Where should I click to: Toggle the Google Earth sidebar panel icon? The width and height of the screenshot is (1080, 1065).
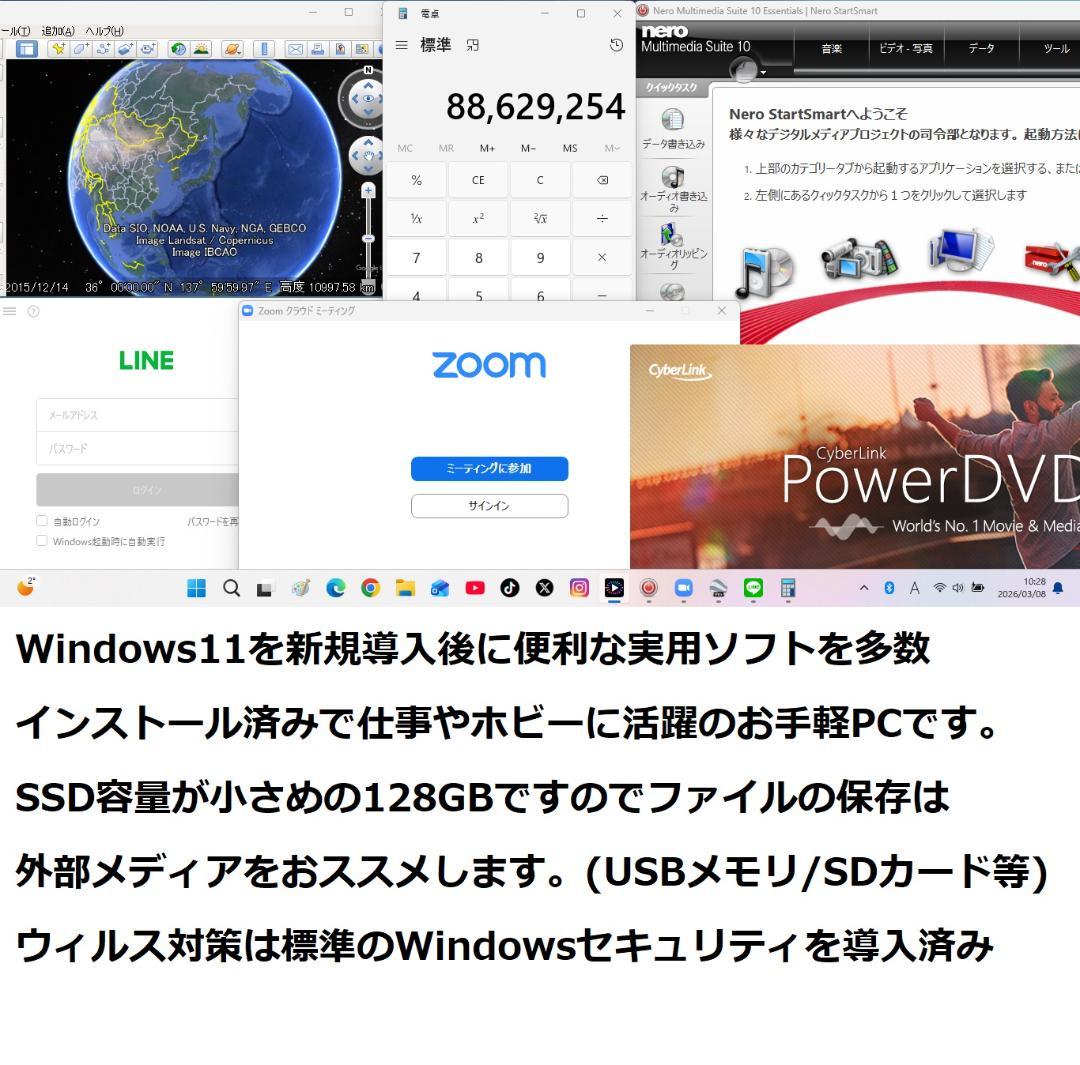click(27, 49)
